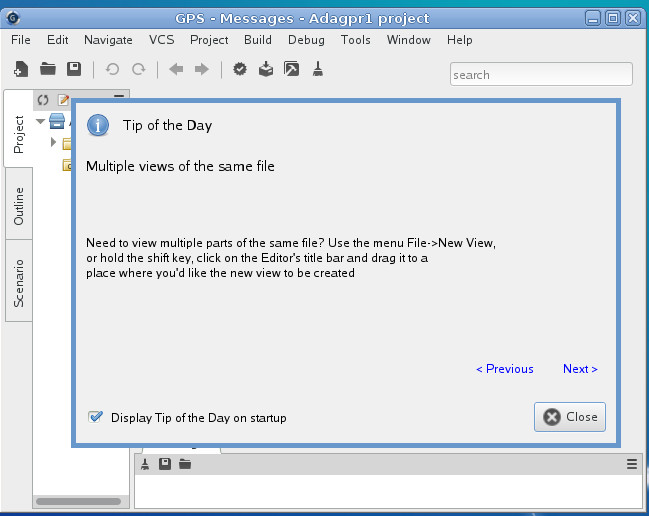Open the Edit menu
Screen dimensions: 649x516
pos(58,40)
